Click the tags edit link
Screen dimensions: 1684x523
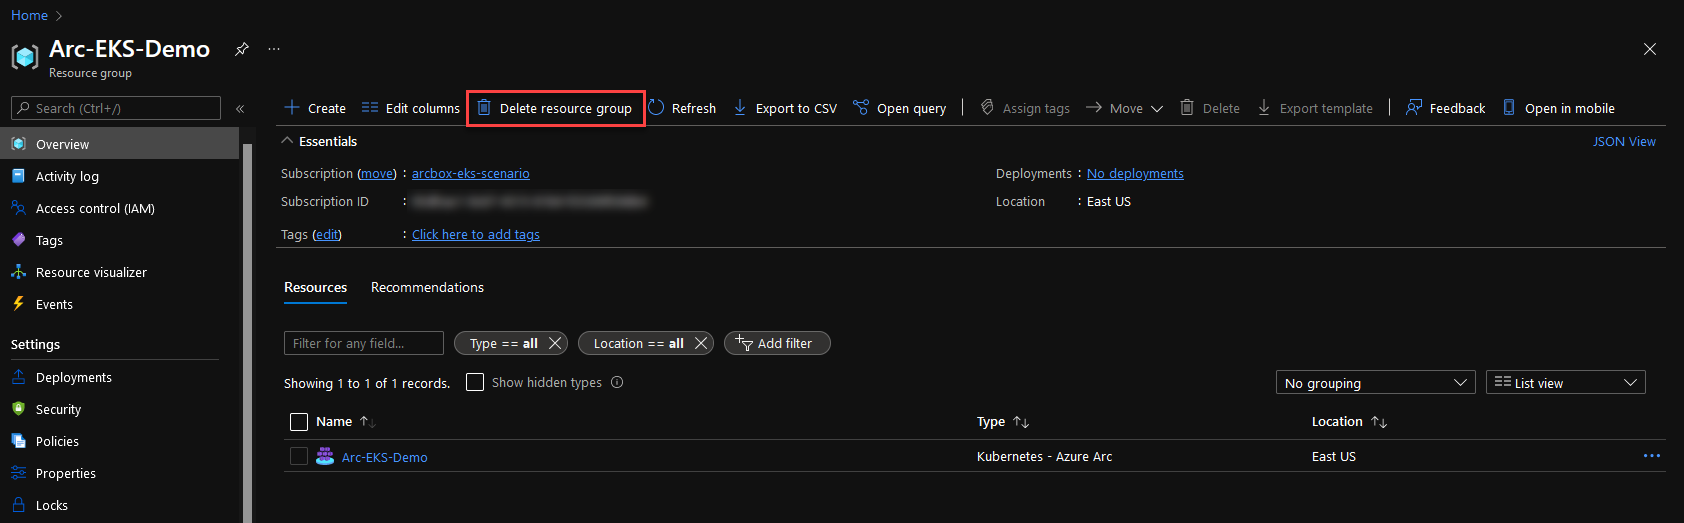(x=327, y=234)
